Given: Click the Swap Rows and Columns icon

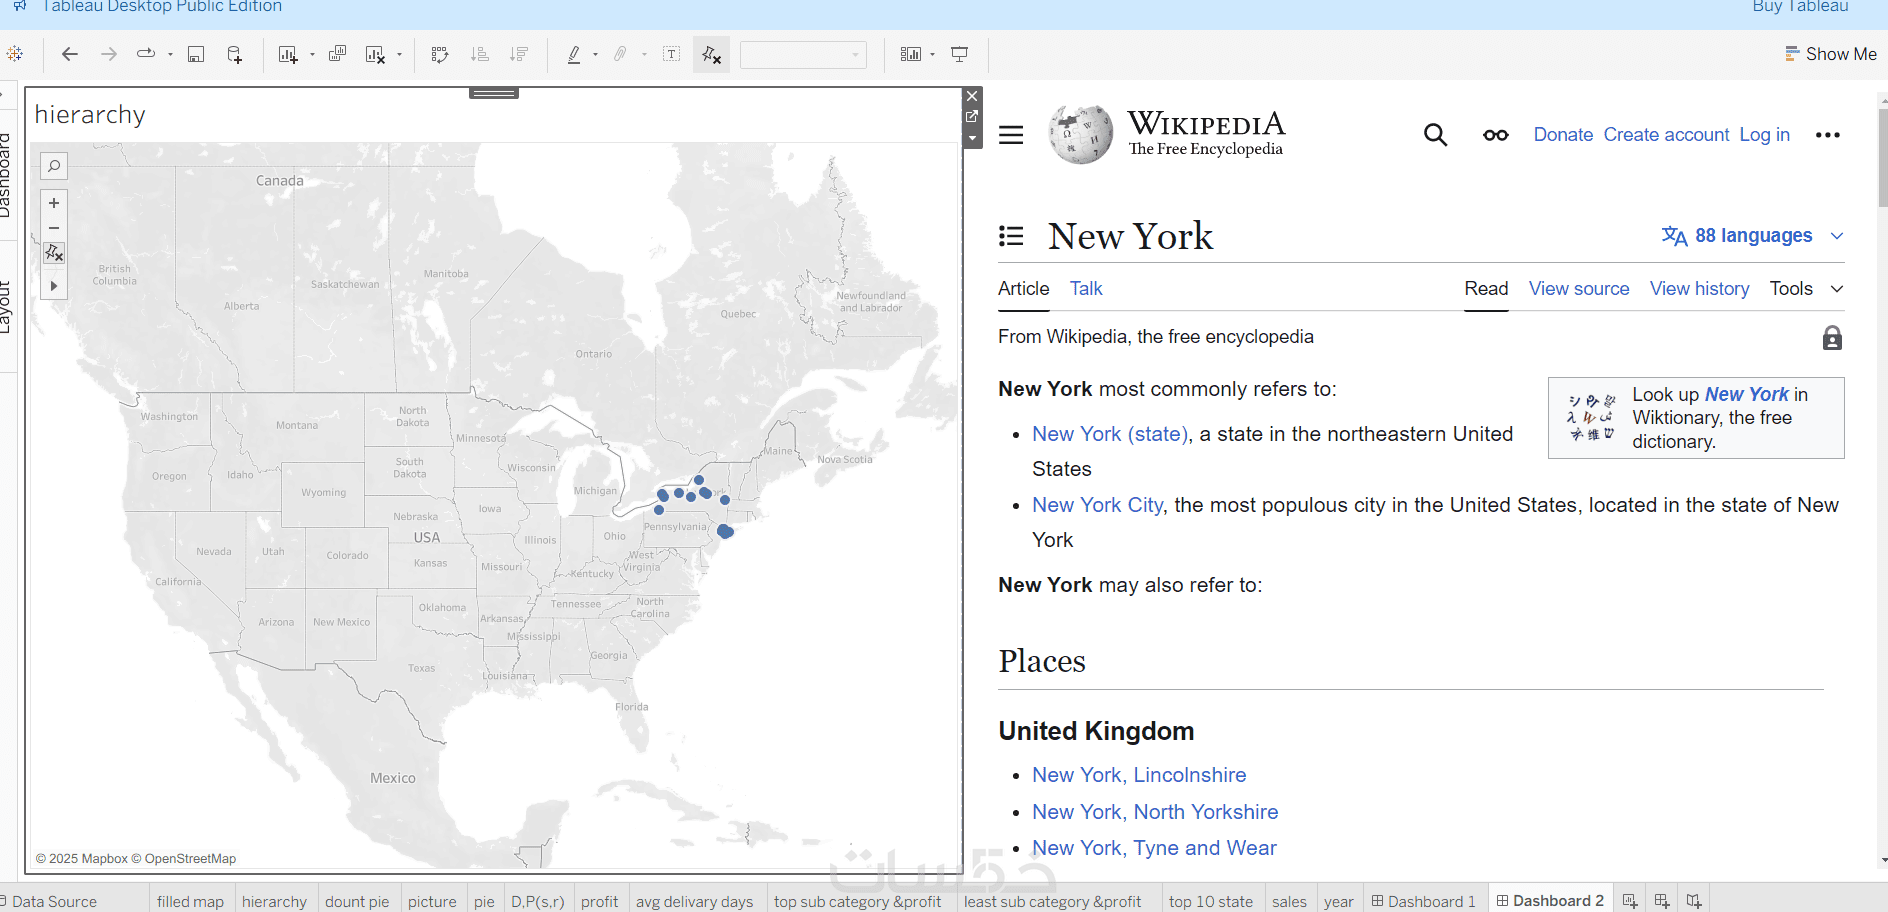Looking at the screenshot, I should [x=440, y=54].
